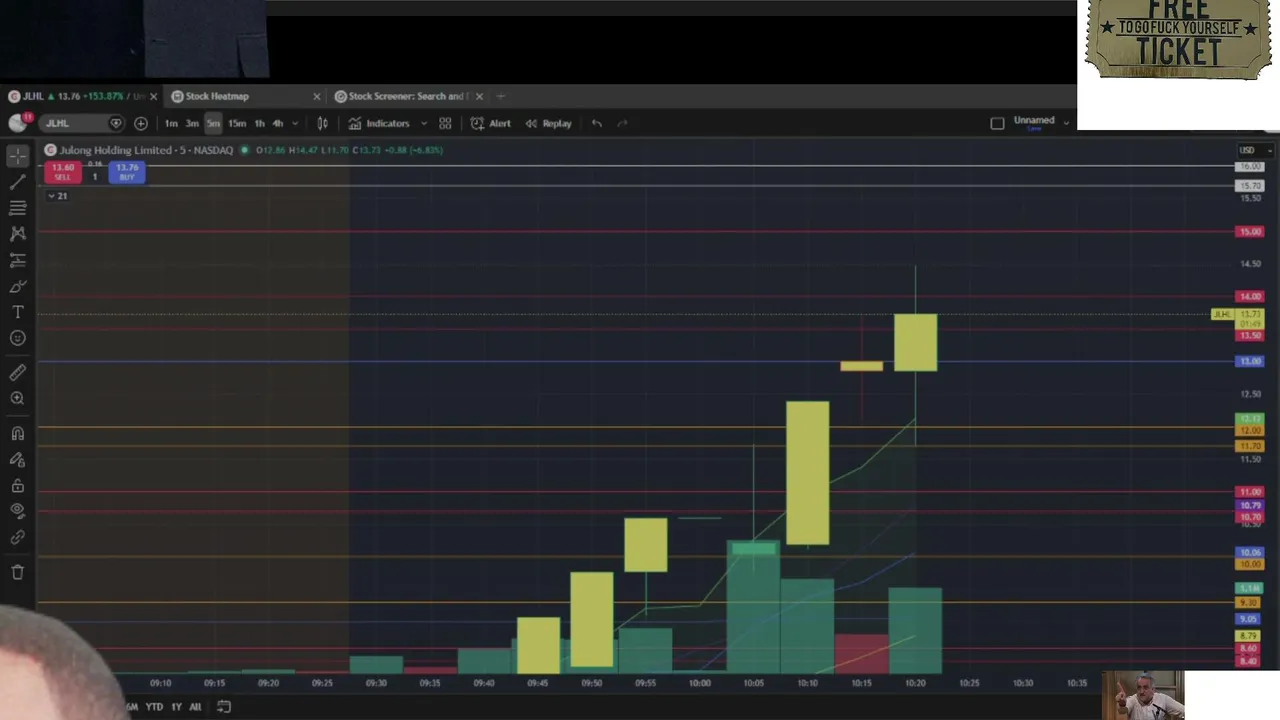Viewport: 1280px width, 720px height.
Task: Open the go to date calendar icon
Action: pos(224,707)
